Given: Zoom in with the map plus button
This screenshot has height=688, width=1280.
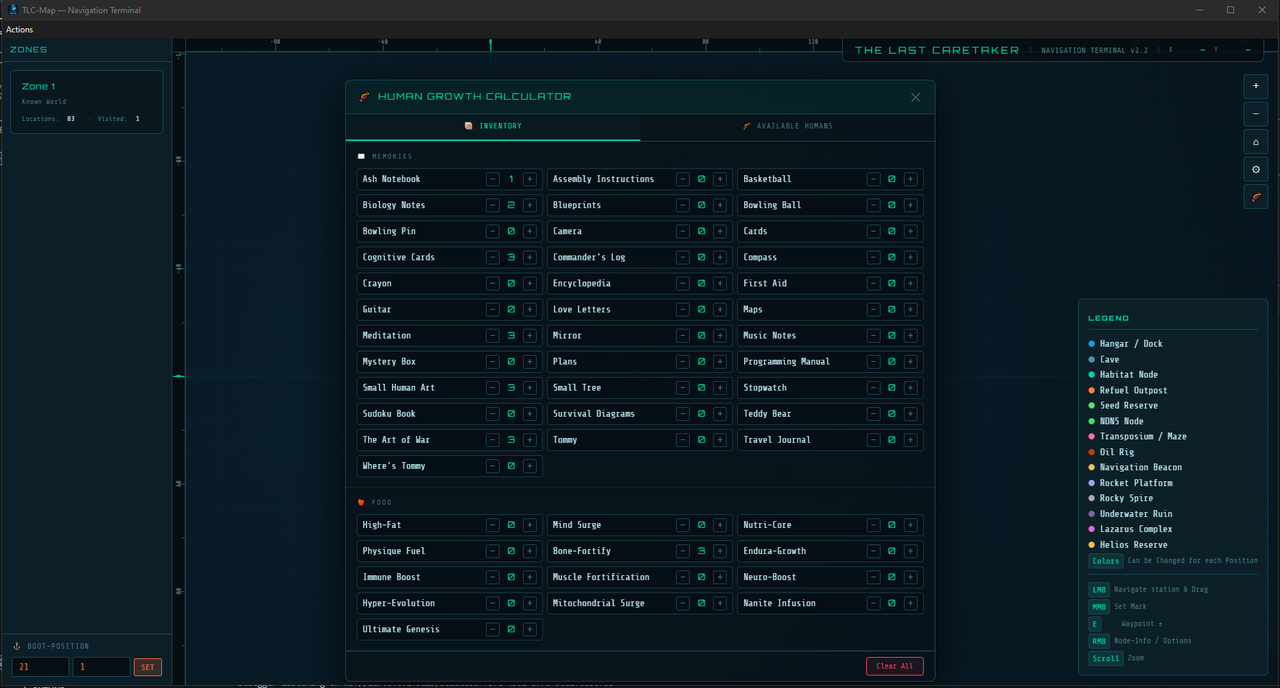Looking at the screenshot, I should [1256, 86].
